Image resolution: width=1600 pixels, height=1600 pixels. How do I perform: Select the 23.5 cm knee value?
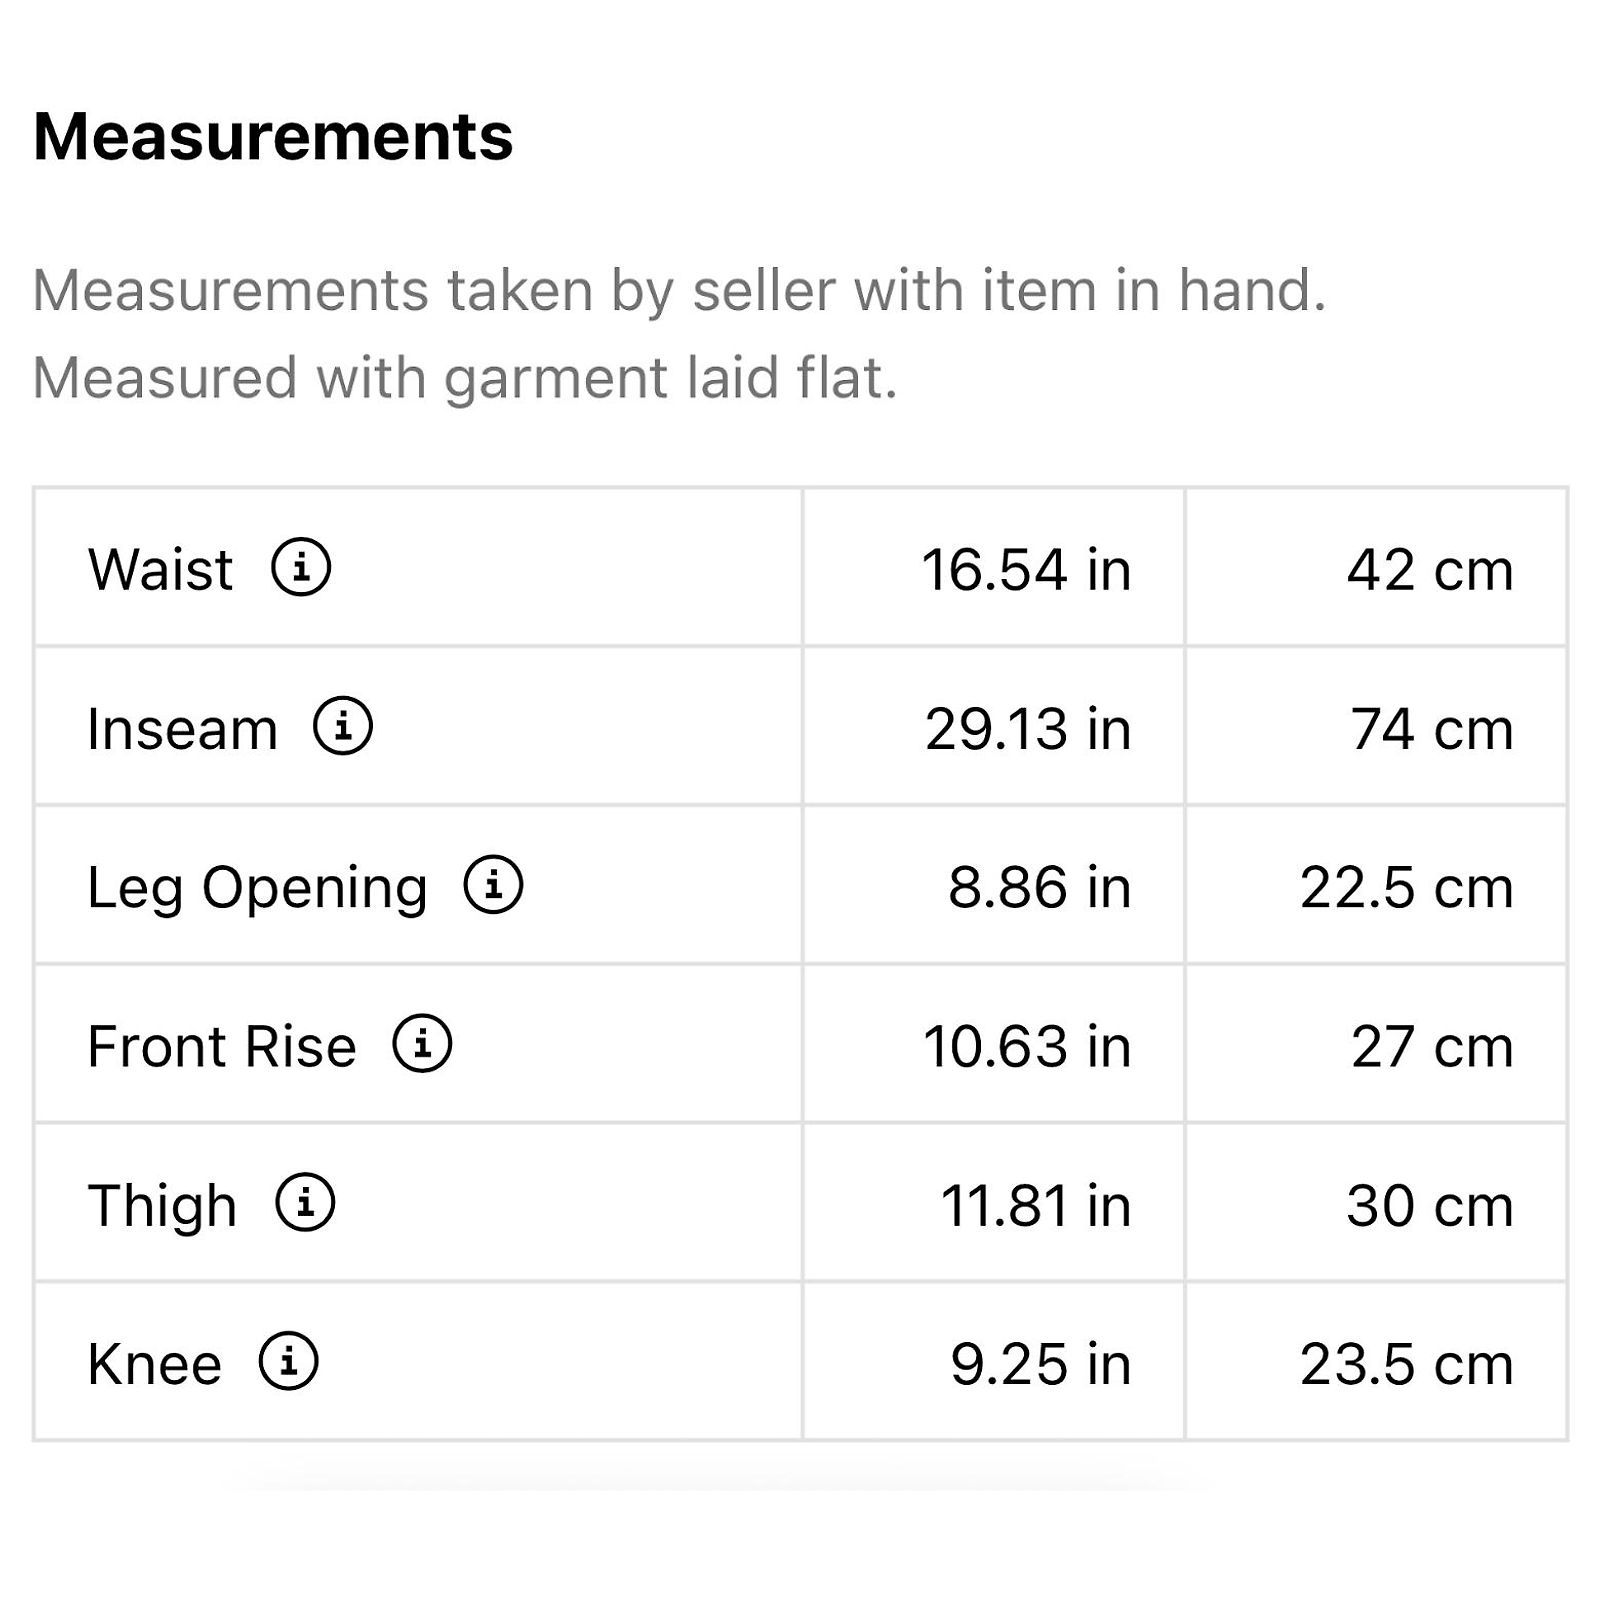[1407, 1365]
